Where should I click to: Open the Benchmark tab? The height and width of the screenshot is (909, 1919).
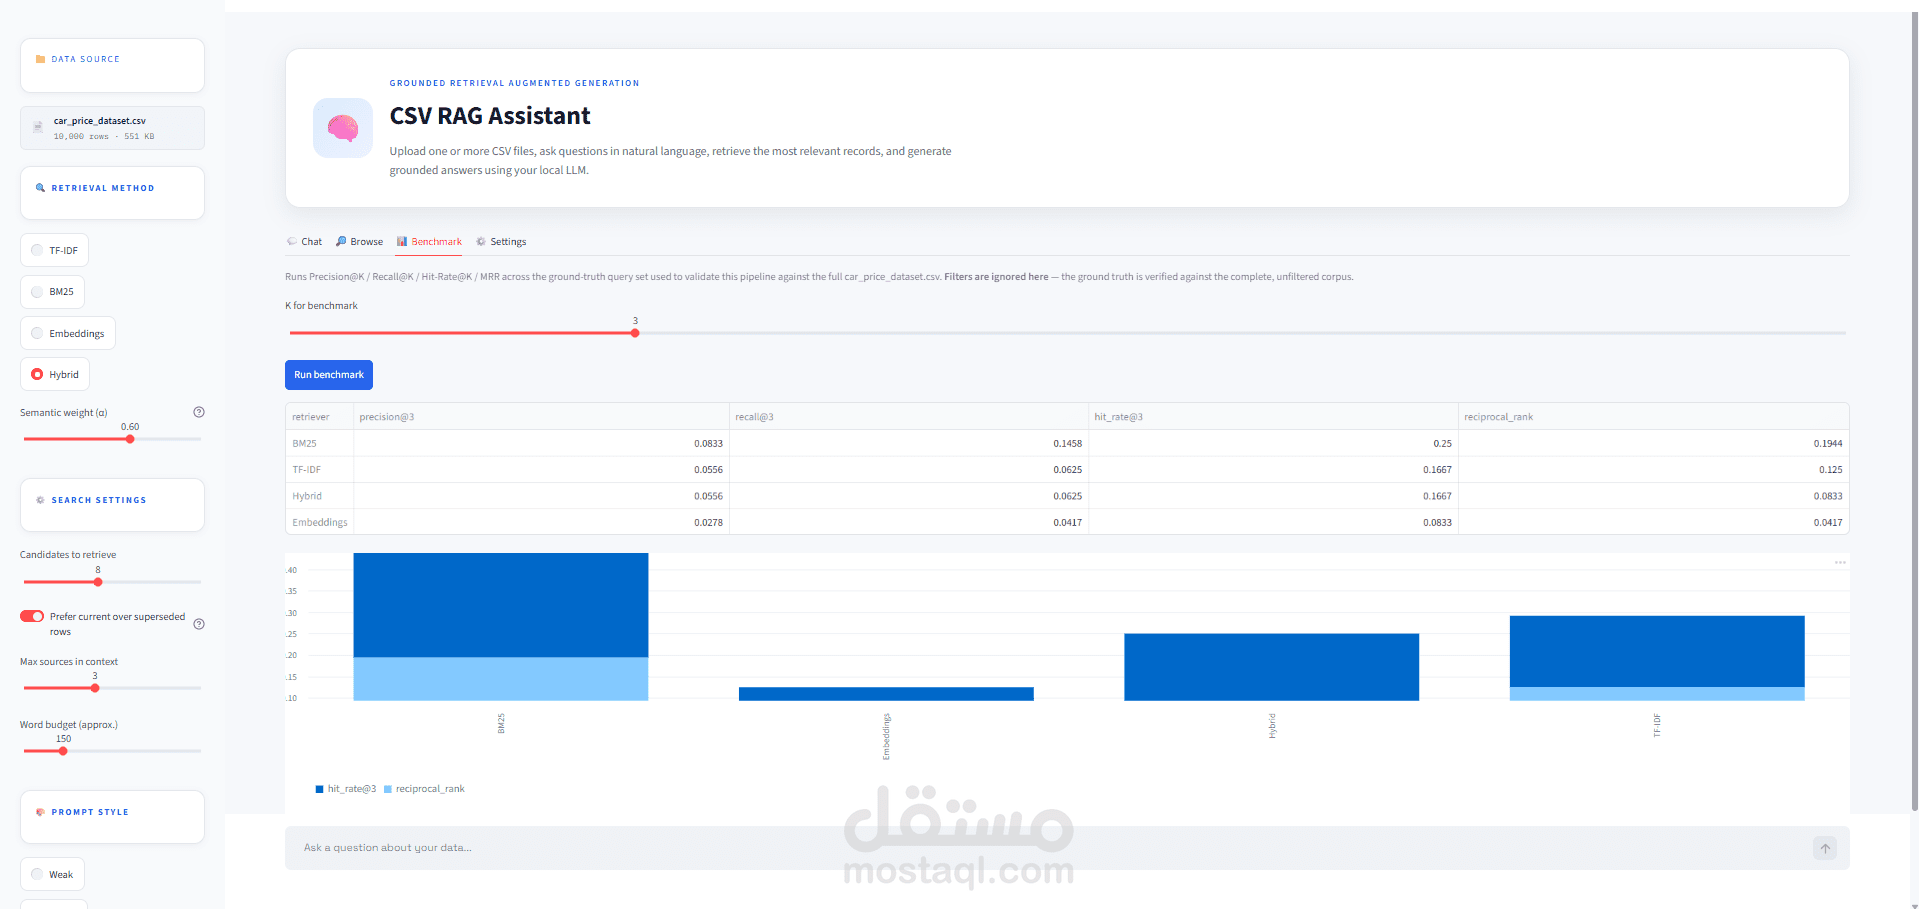coord(429,242)
